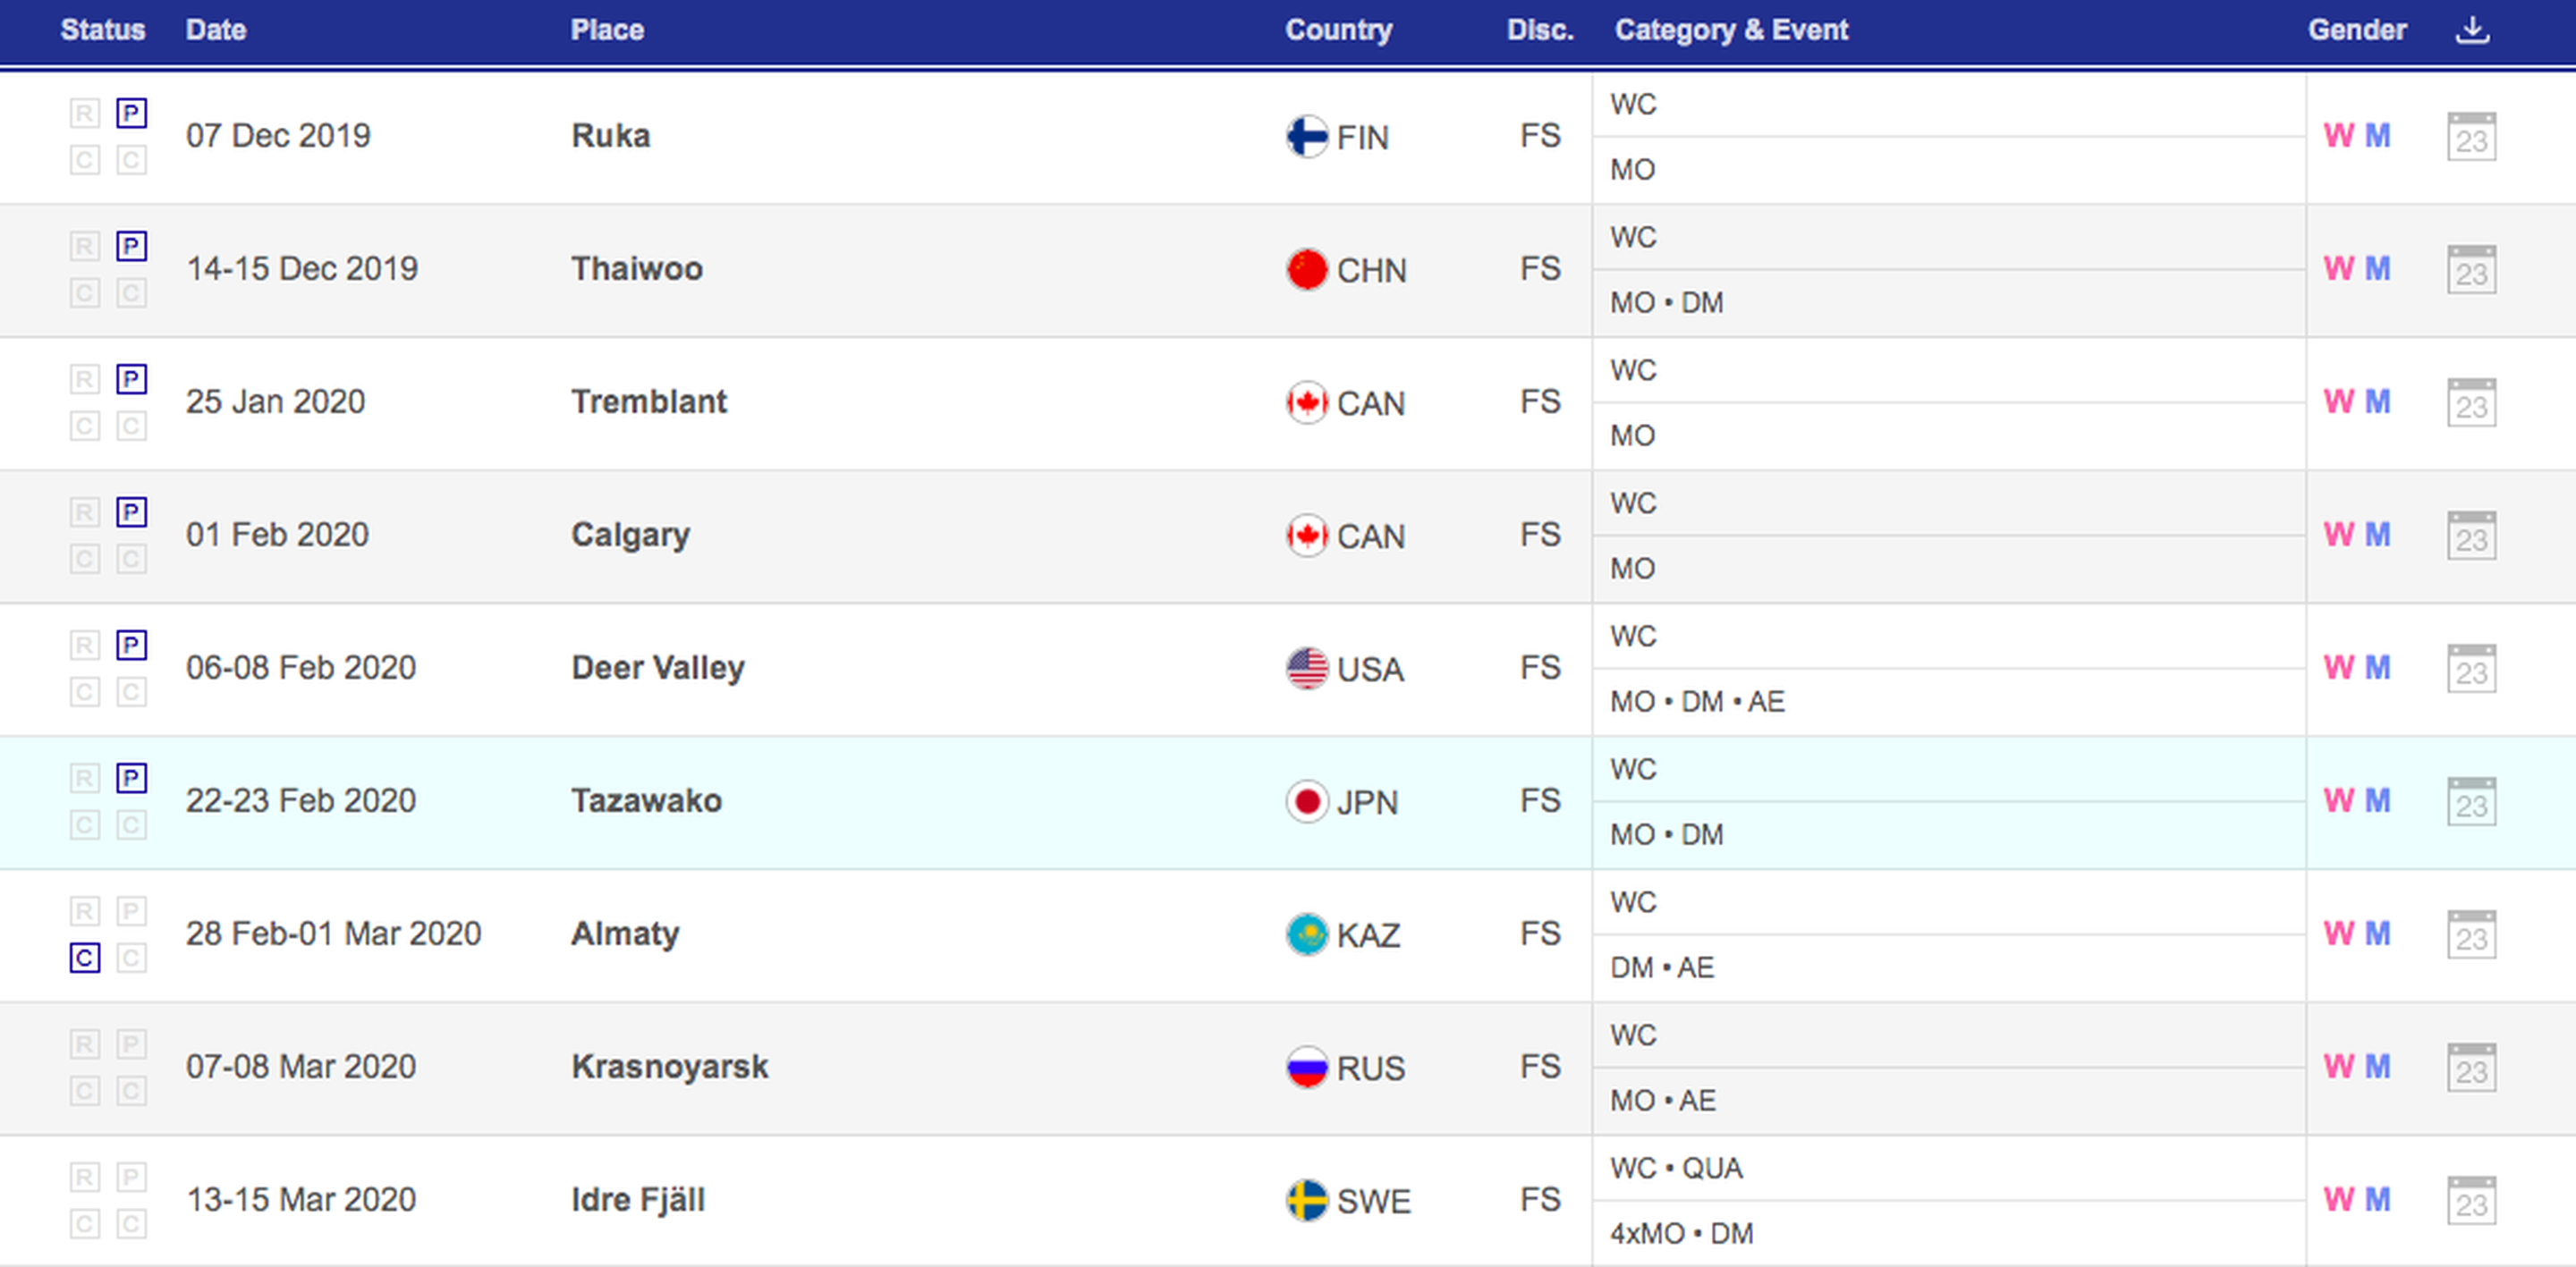Image resolution: width=2576 pixels, height=1267 pixels.
Task: Click the Finland flag icon
Action: click(x=1306, y=137)
